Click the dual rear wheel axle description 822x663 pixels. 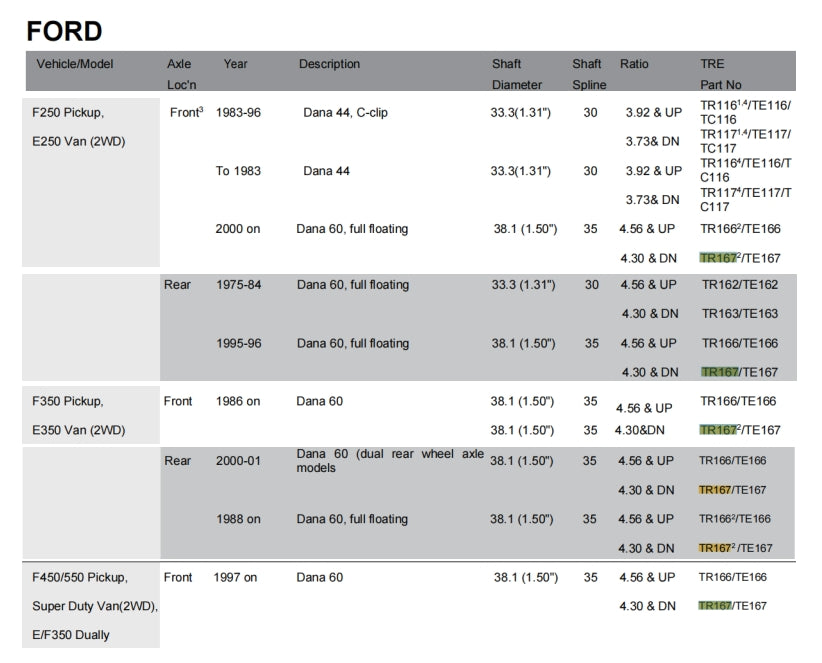coord(390,461)
